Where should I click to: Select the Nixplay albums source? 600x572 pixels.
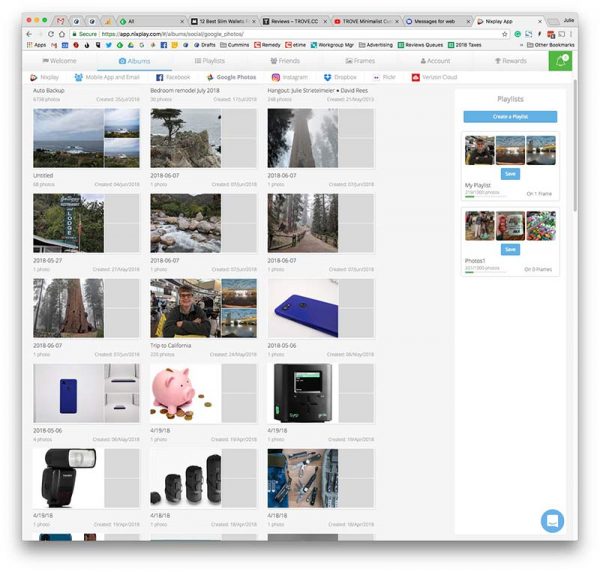pyautogui.click(x=44, y=77)
